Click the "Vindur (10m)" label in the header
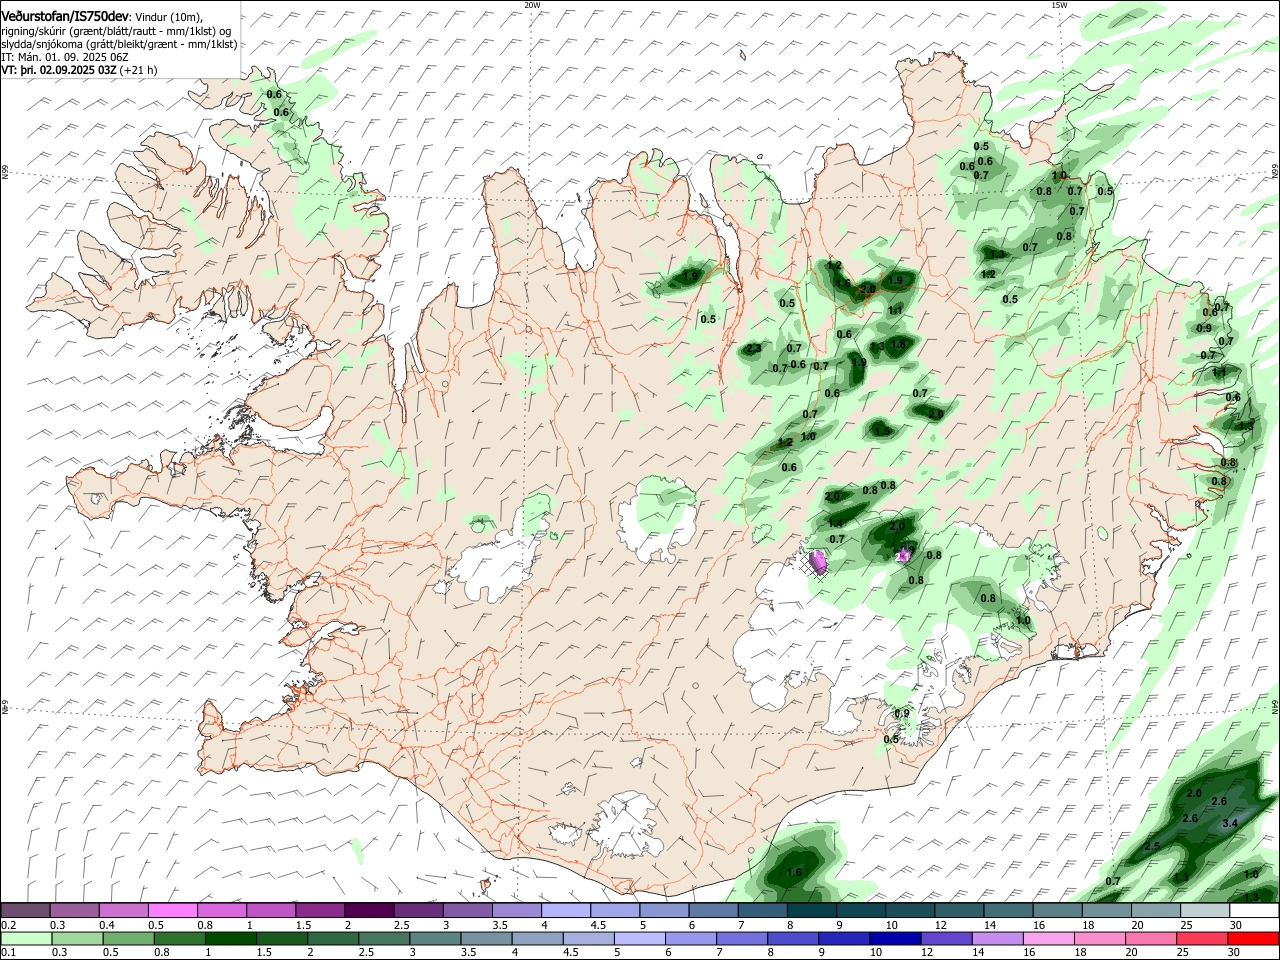 tap(167, 17)
